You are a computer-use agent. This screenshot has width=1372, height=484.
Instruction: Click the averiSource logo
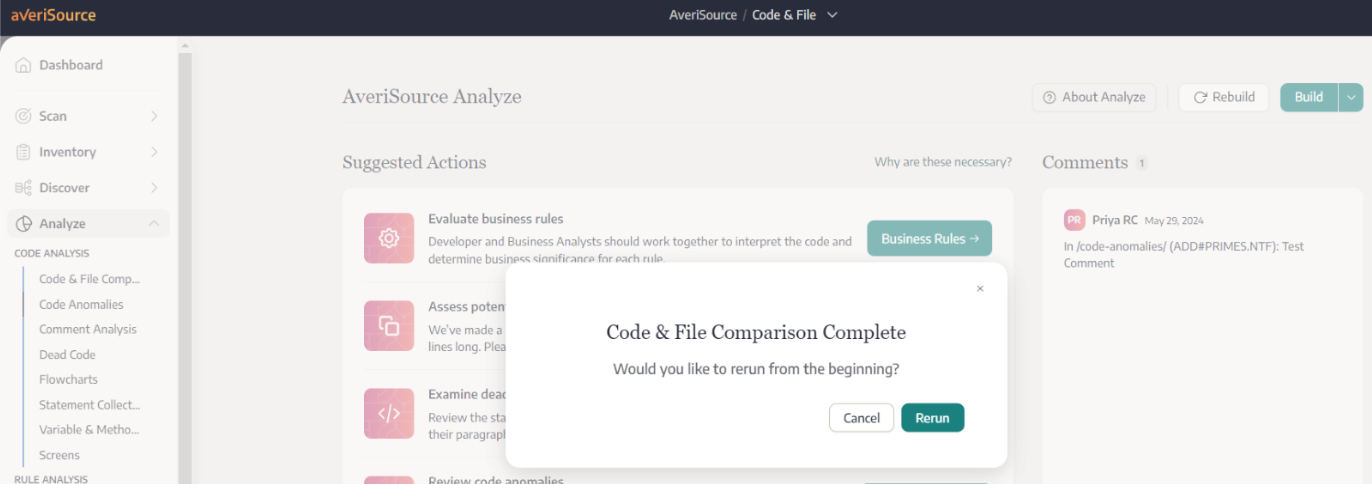54,15
